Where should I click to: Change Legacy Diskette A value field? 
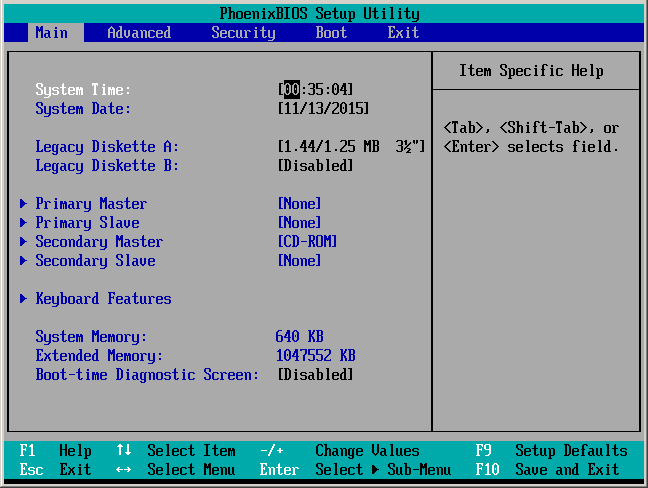point(351,146)
